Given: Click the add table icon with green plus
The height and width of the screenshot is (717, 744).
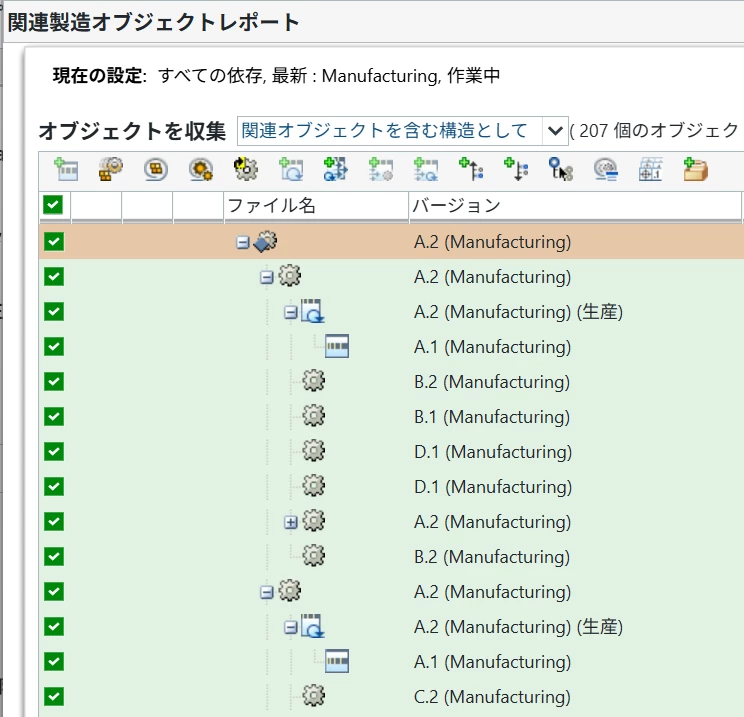Looking at the screenshot, I should [x=66, y=169].
